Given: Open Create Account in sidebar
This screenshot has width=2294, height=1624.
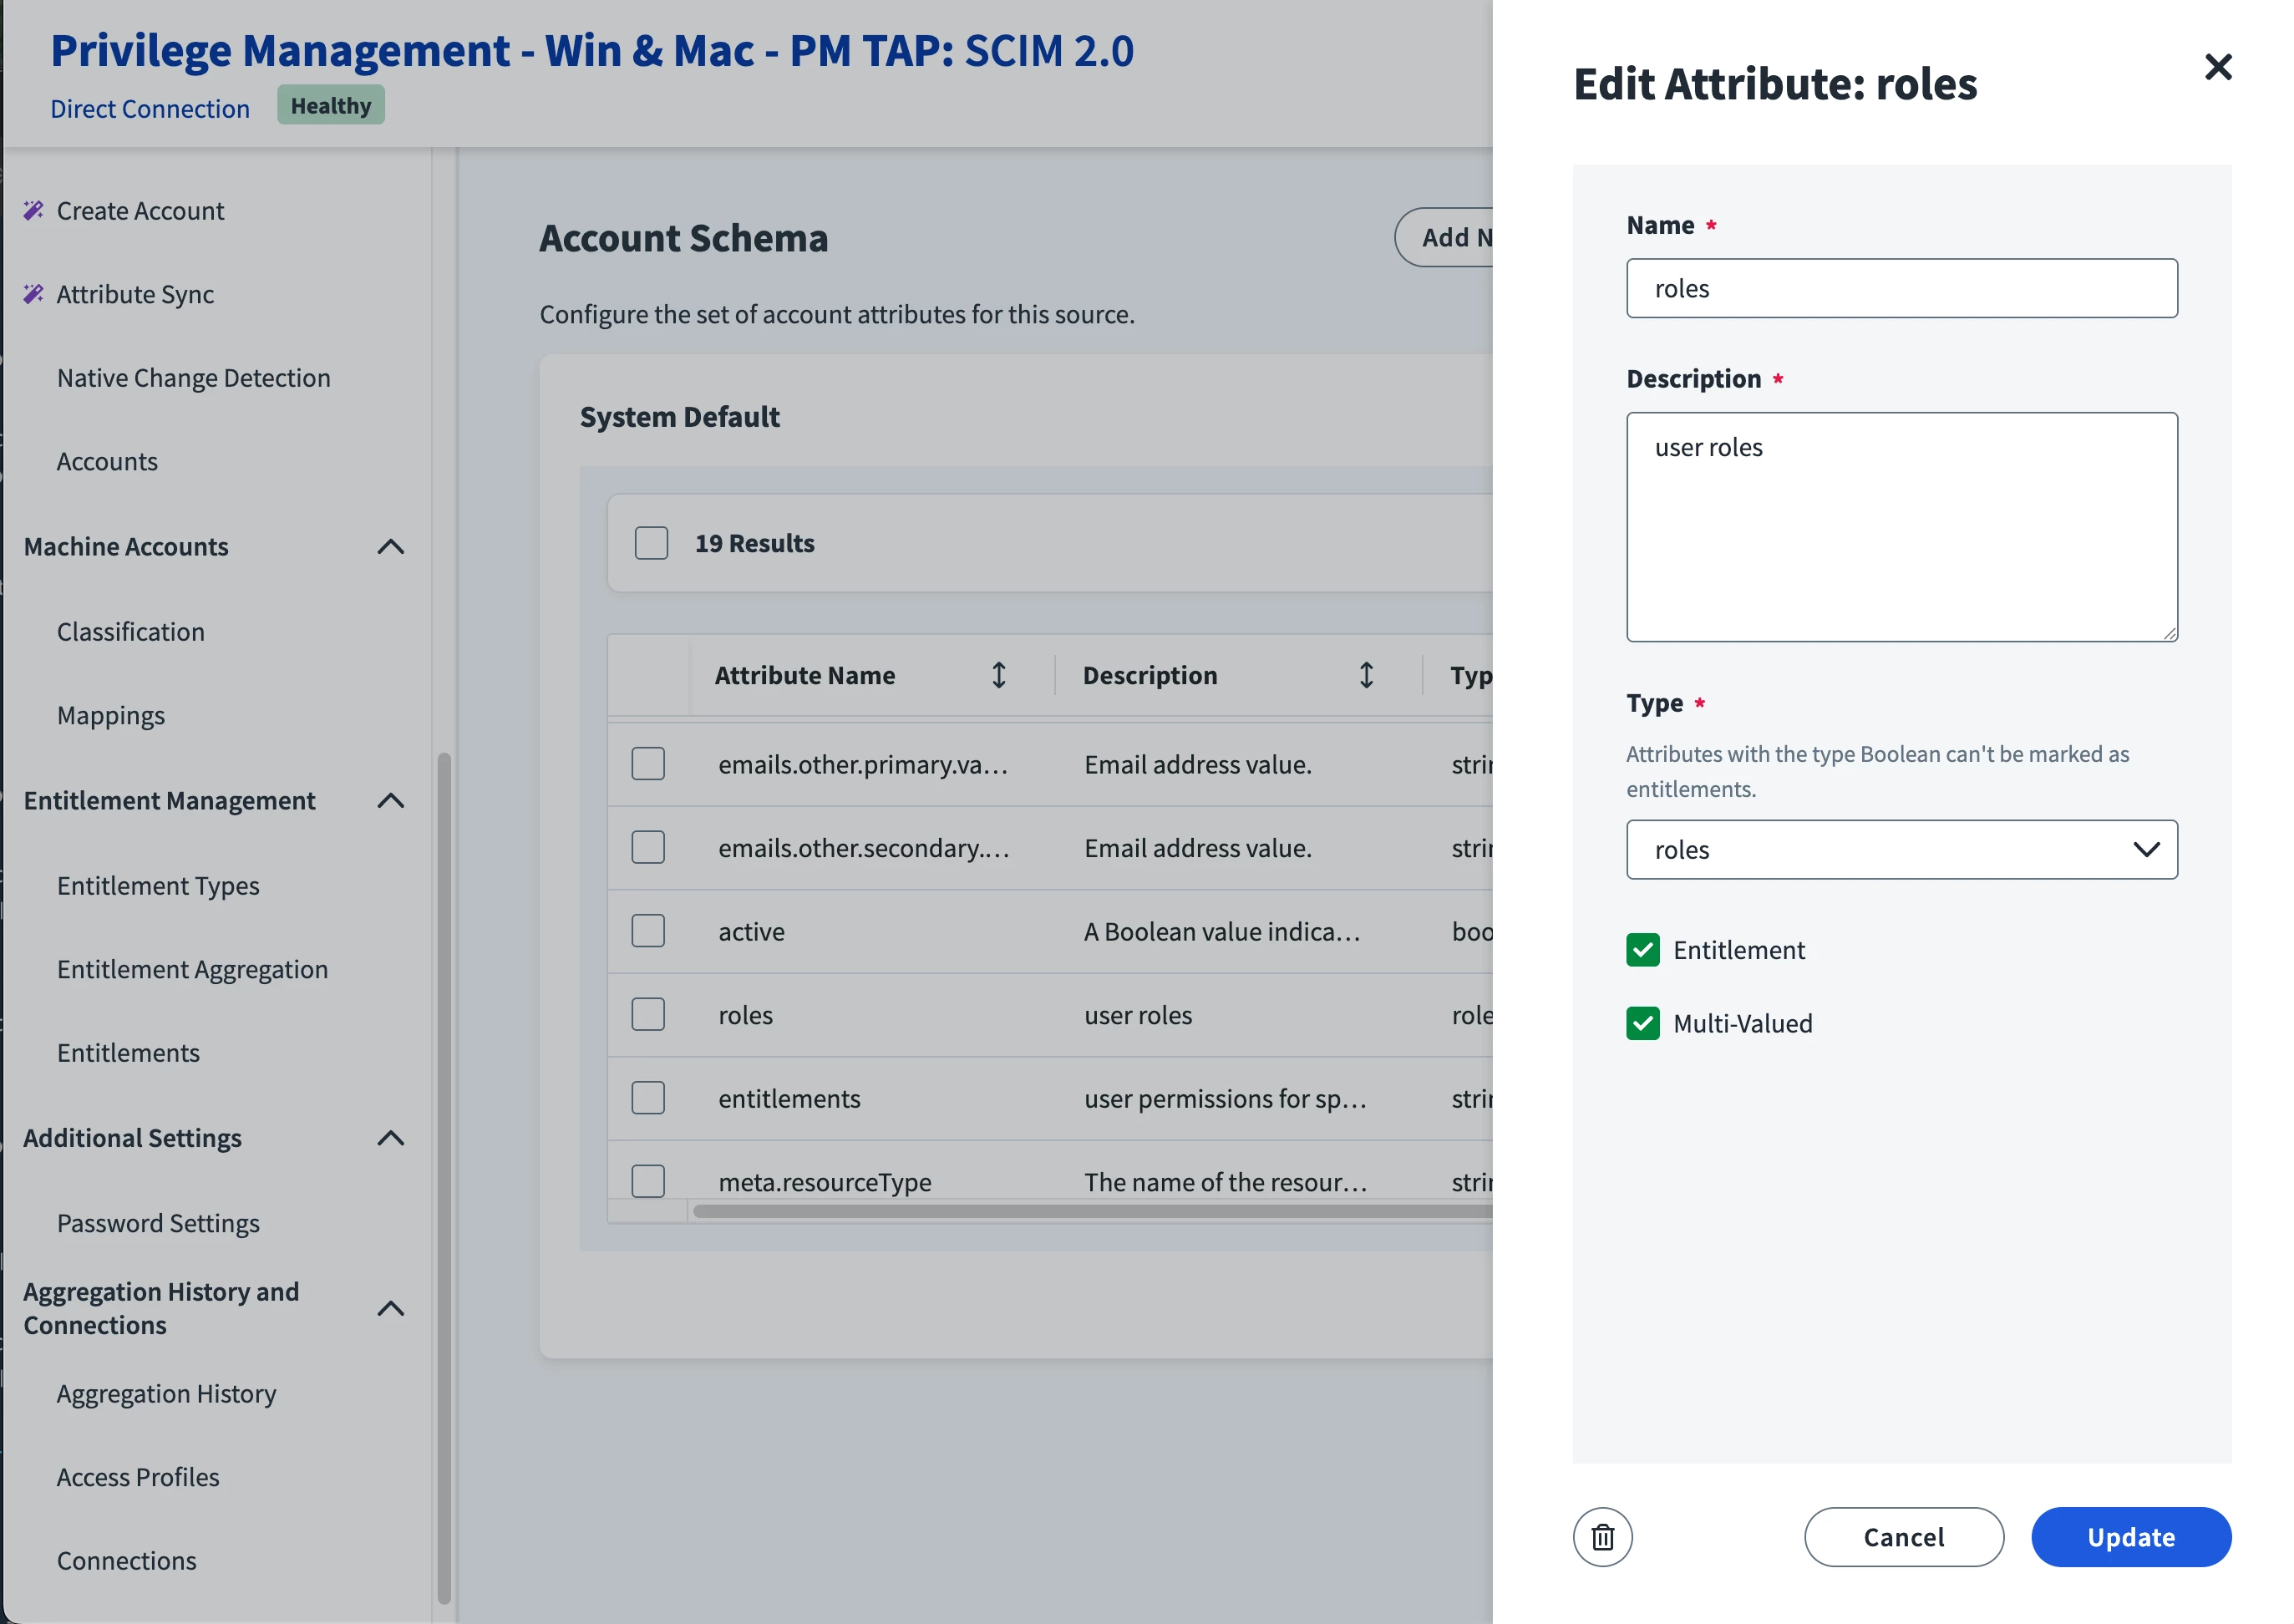Looking at the screenshot, I should [x=140, y=210].
